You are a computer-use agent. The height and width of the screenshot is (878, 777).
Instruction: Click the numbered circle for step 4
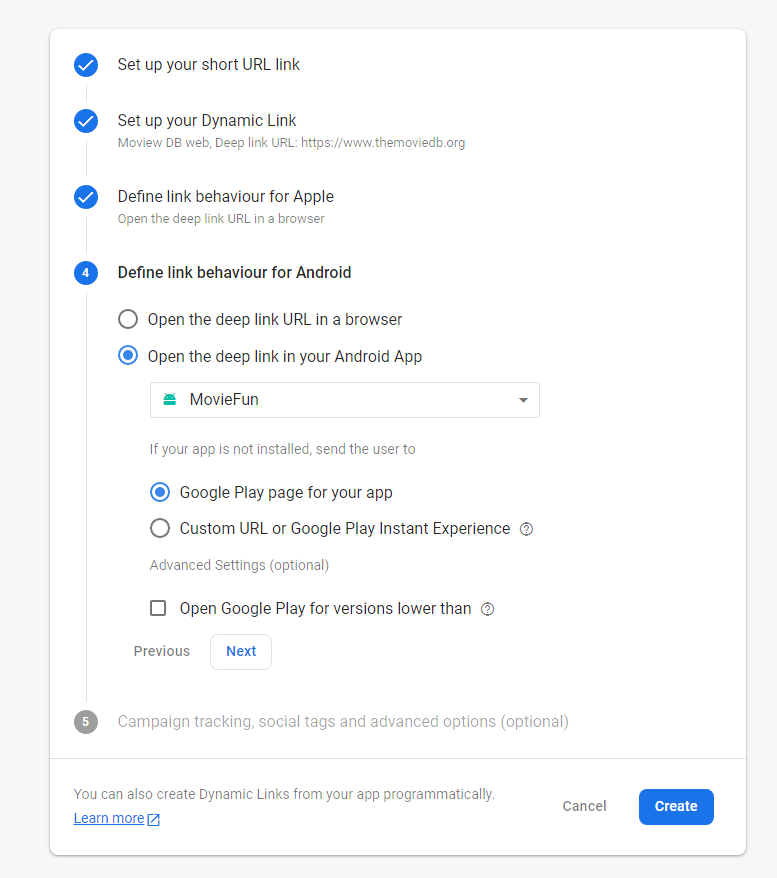86,273
